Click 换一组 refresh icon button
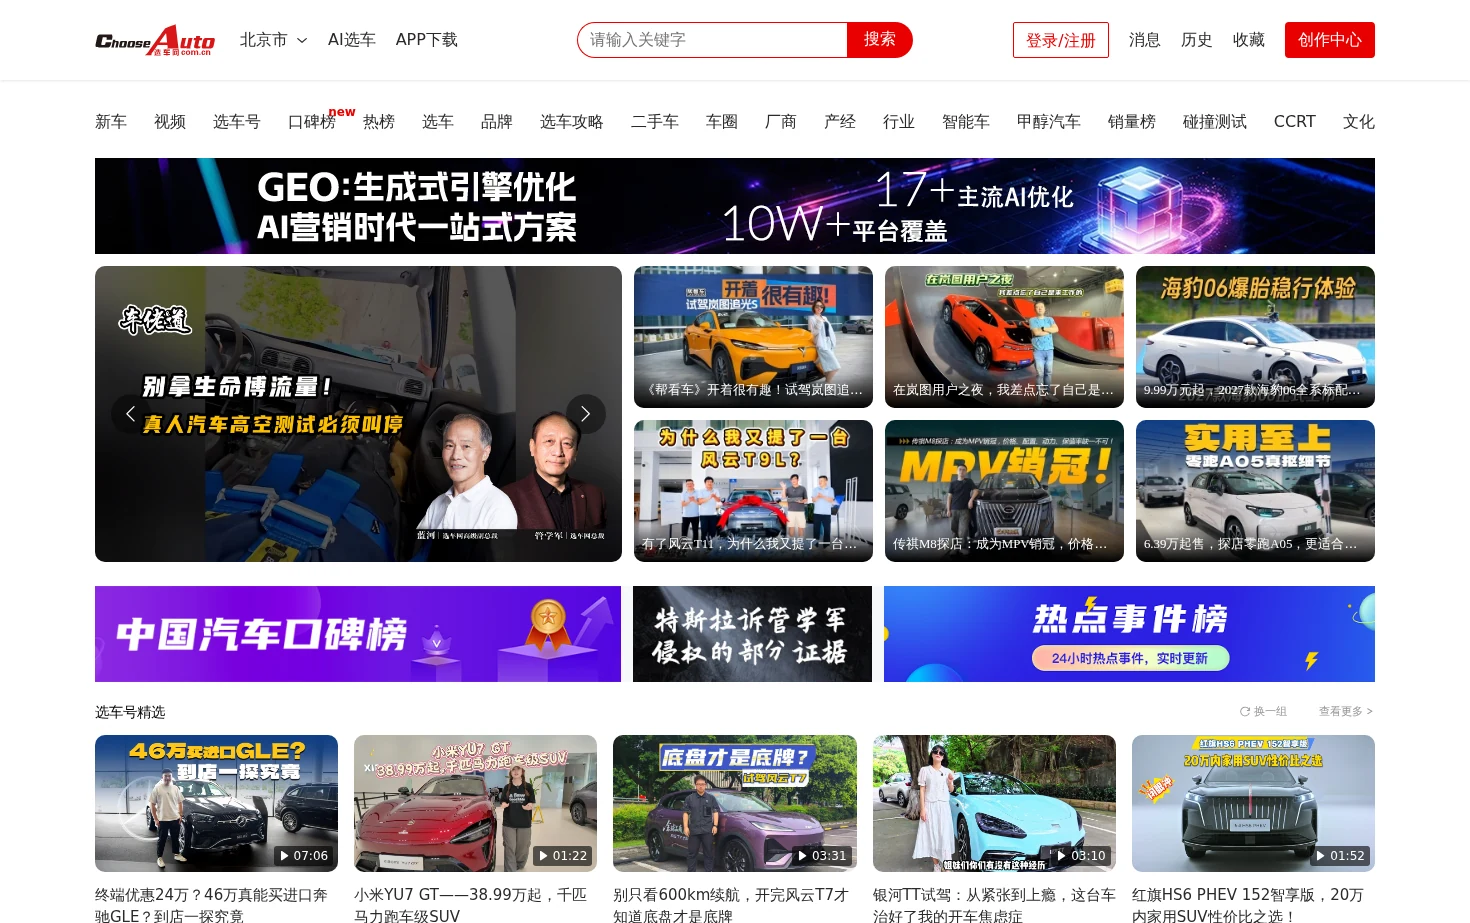 pyautogui.click(x=1263, y=712)
